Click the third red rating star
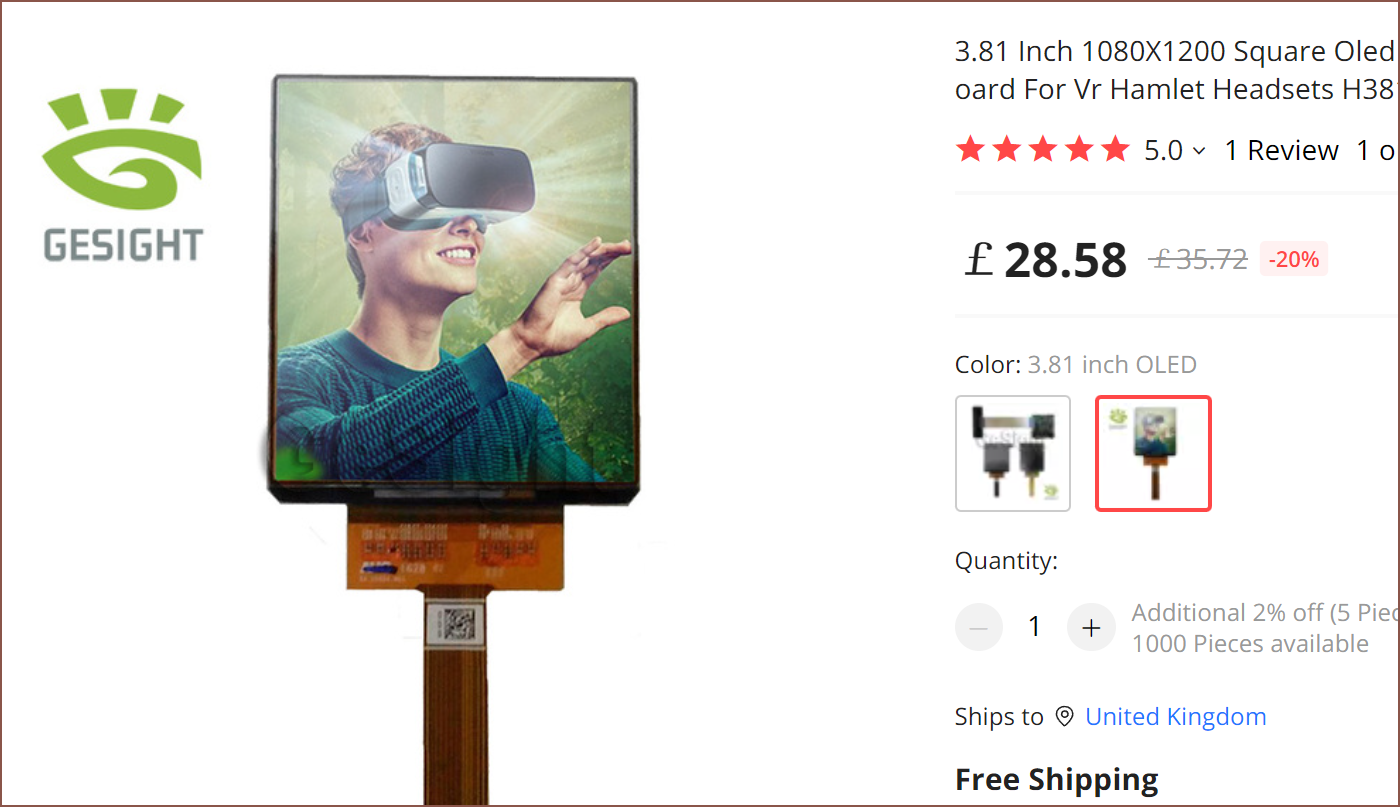The width and height of the screenshot is (1400, 807). point(1042,150)
